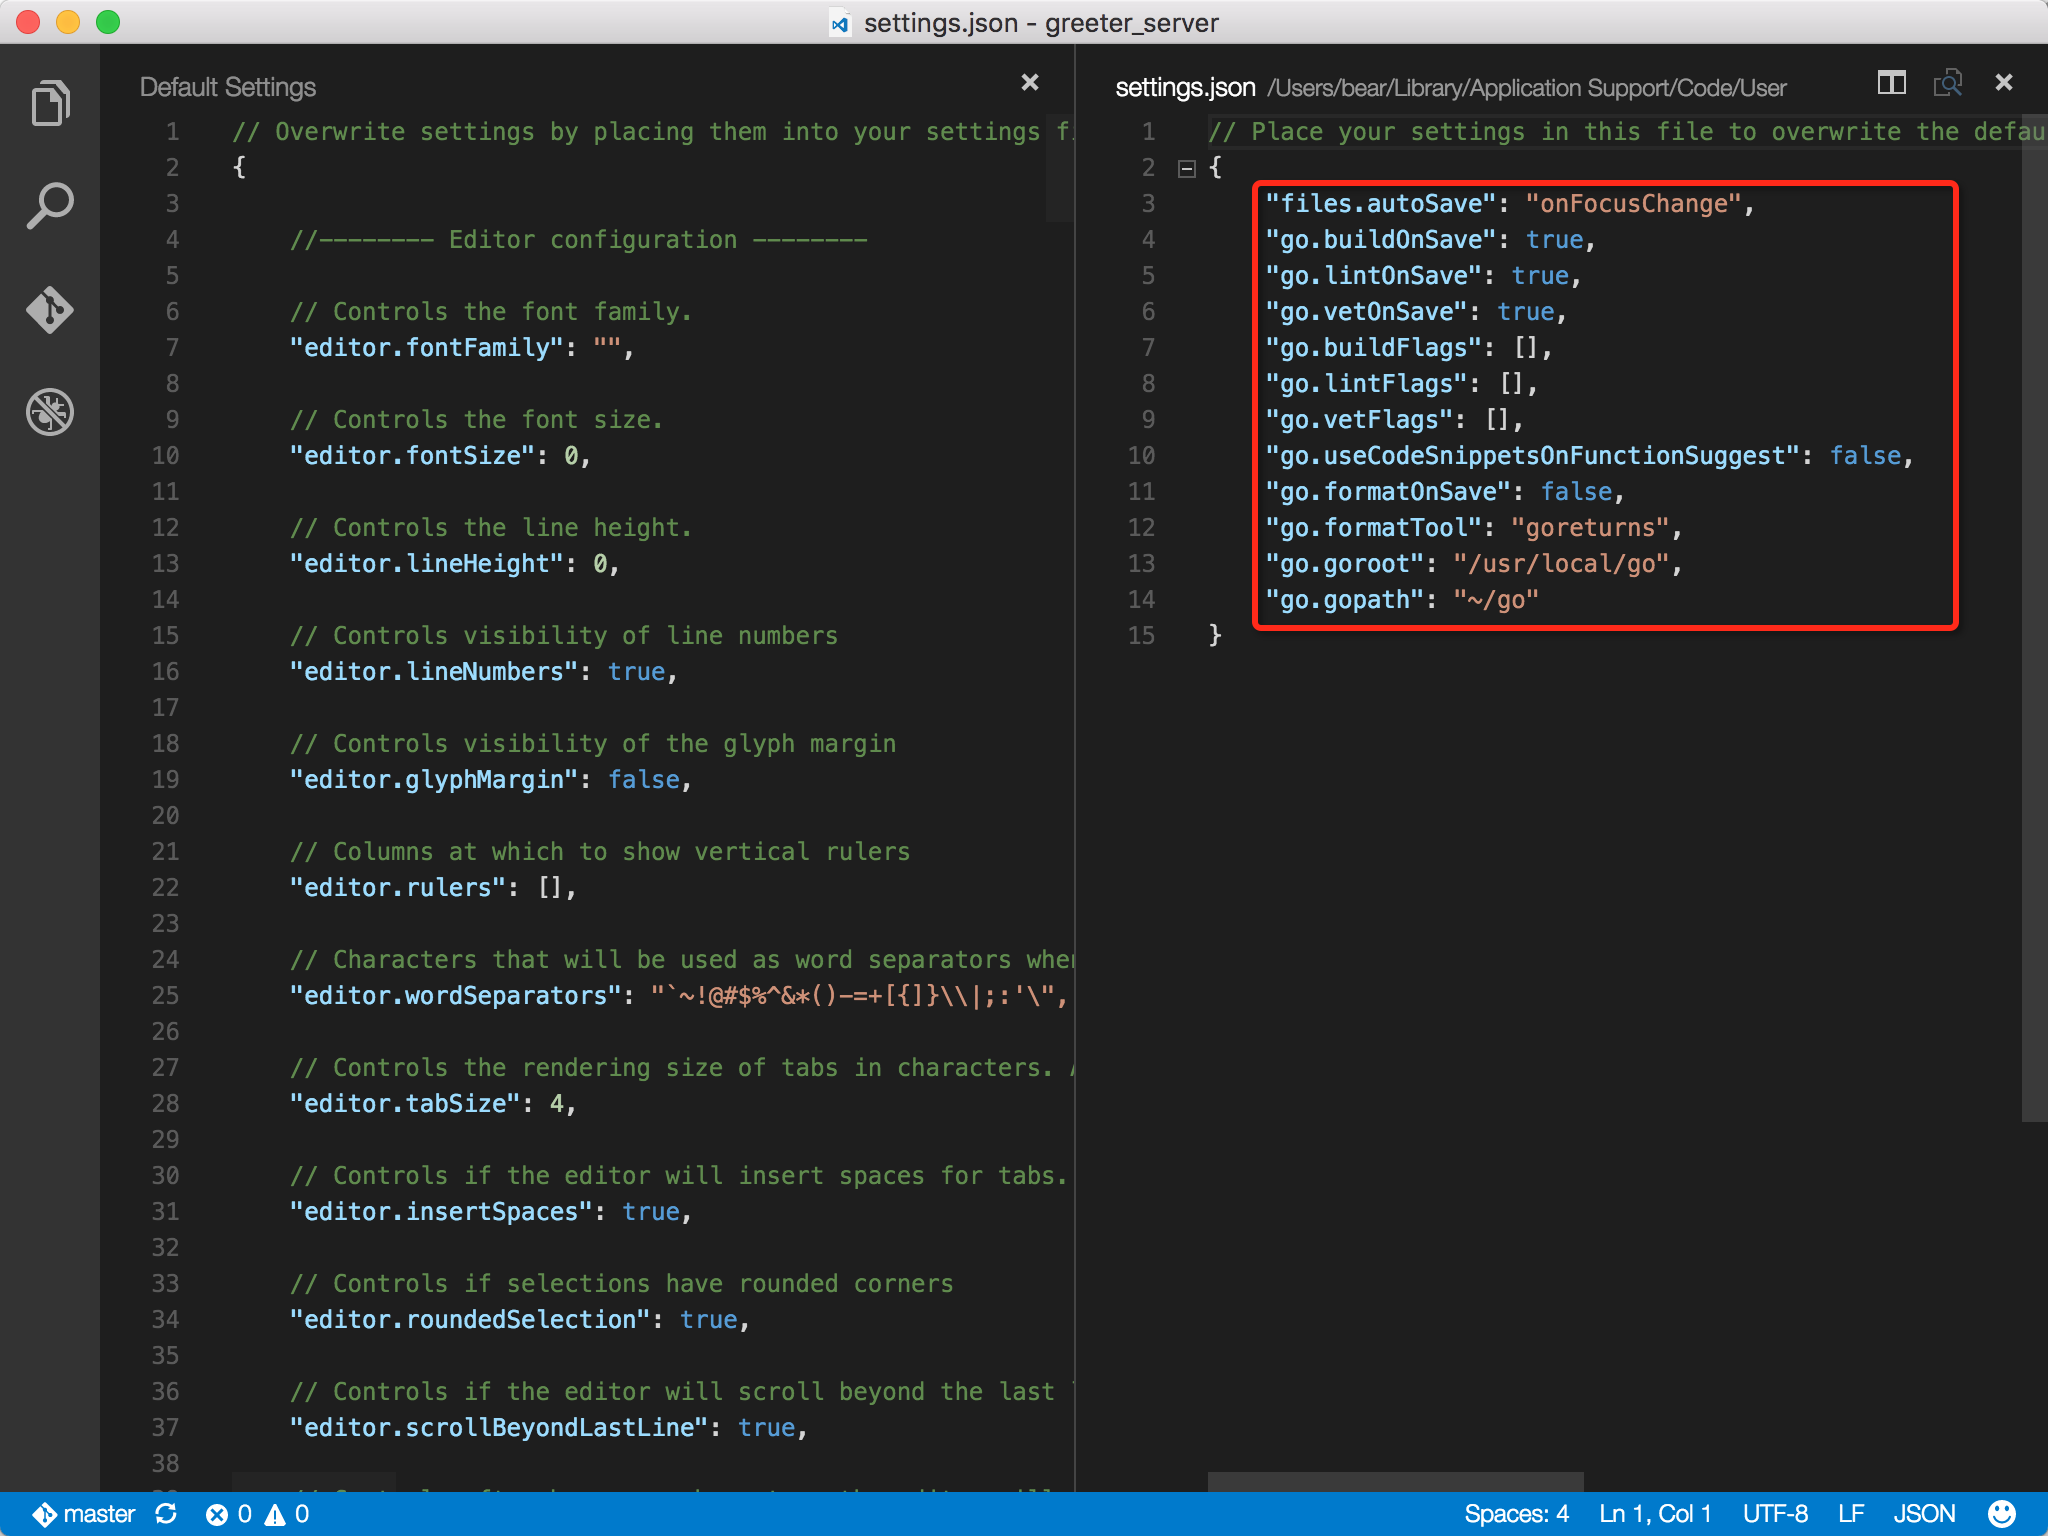Collapse the JSON object fold marker

[1187, 168]
